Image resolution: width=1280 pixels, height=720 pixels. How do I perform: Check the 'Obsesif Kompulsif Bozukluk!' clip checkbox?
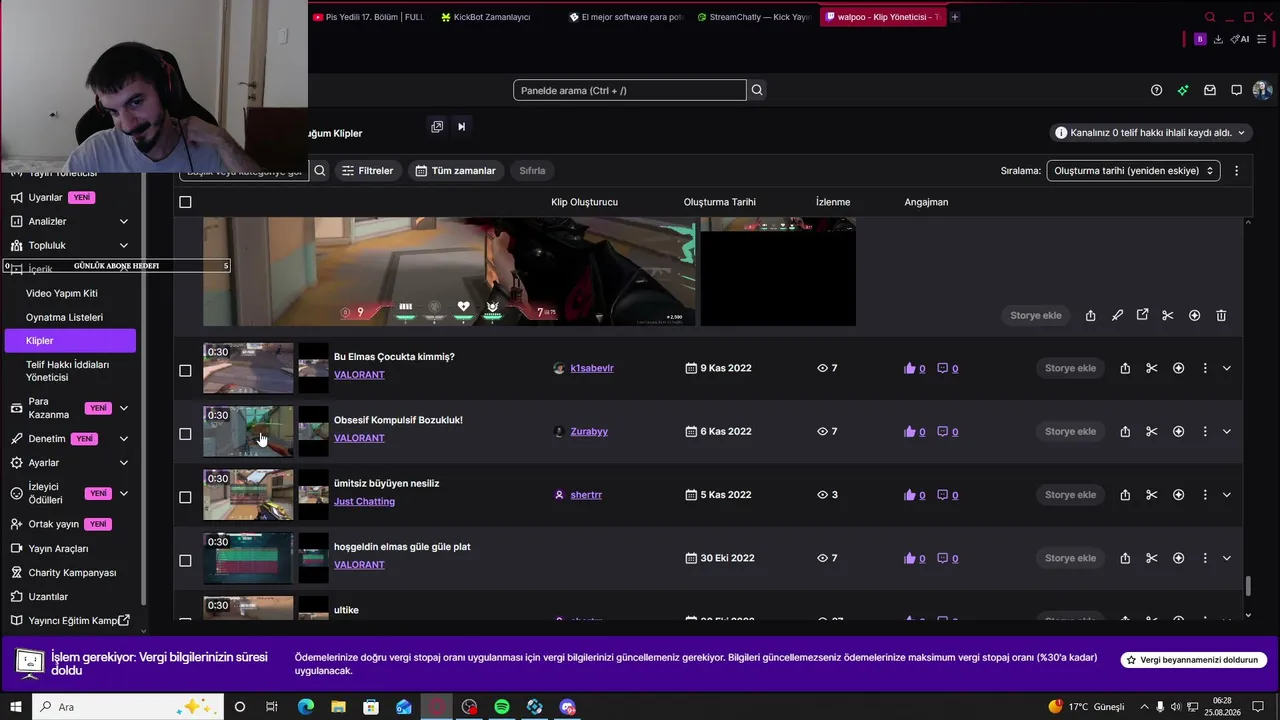tap(185, 434)
